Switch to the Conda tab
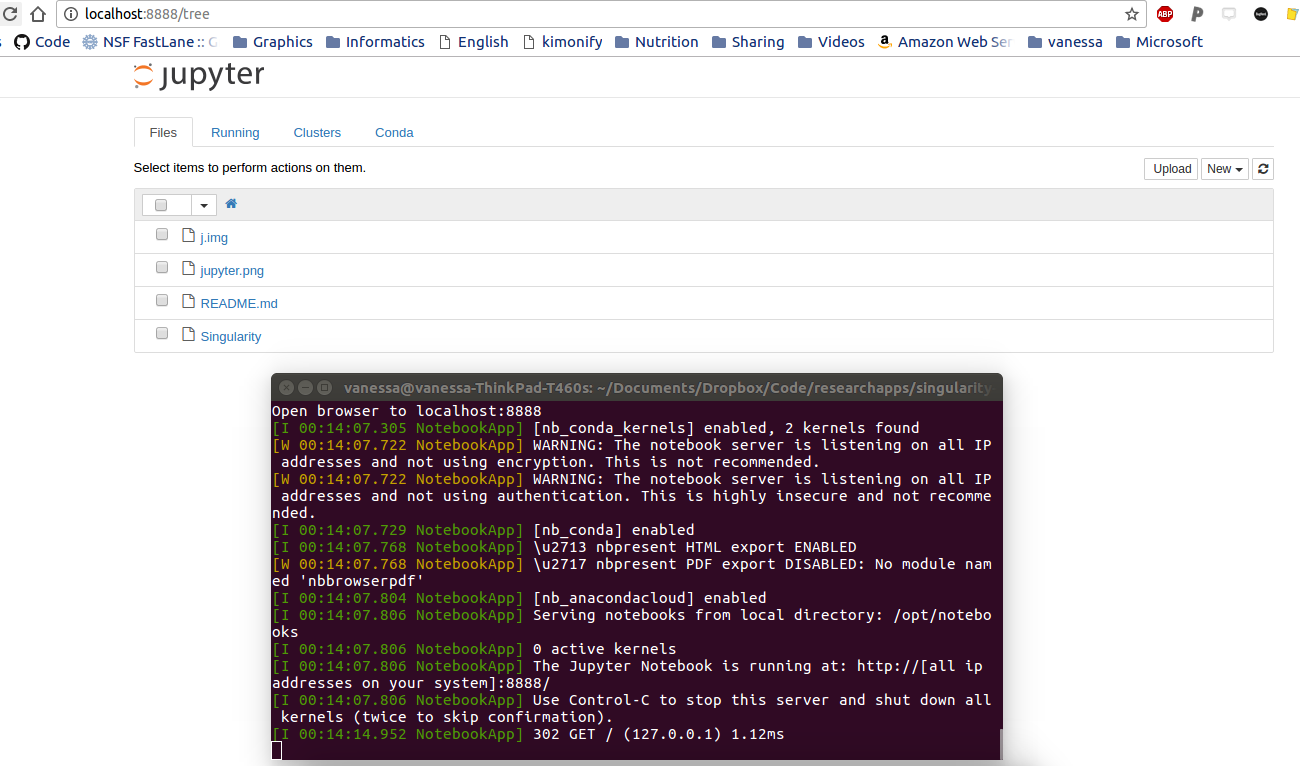The width and height of the screenshot is (1300, 766). [x=394, y=132]
